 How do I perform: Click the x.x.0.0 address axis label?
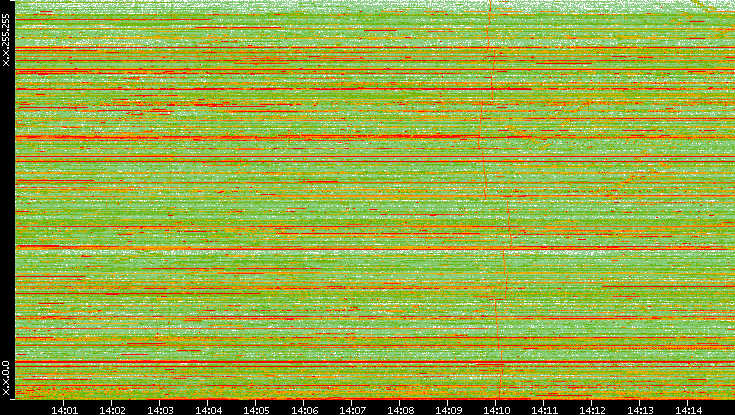click(x=6, y=378)
